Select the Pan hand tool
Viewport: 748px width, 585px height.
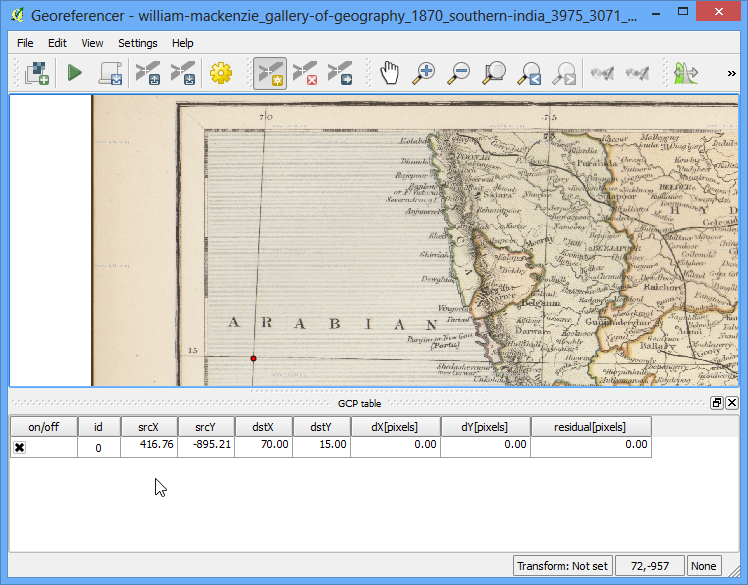389,73
